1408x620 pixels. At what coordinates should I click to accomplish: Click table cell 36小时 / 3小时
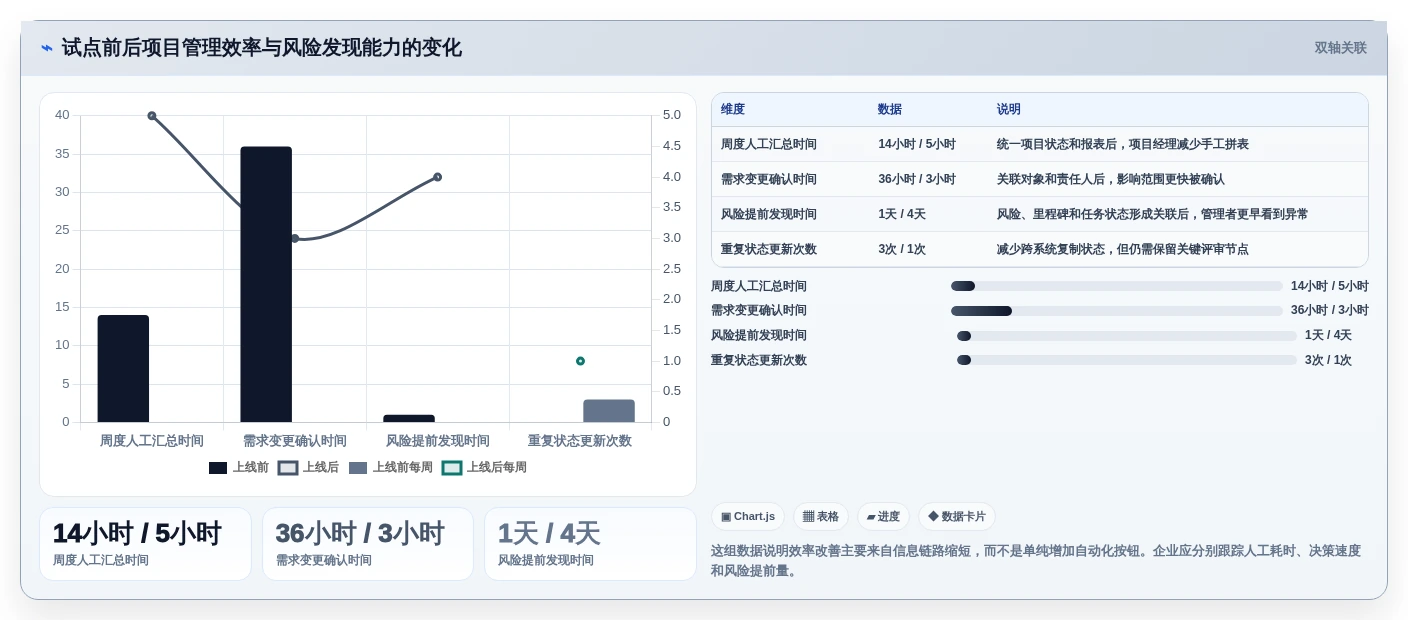(x=917, y=179)
